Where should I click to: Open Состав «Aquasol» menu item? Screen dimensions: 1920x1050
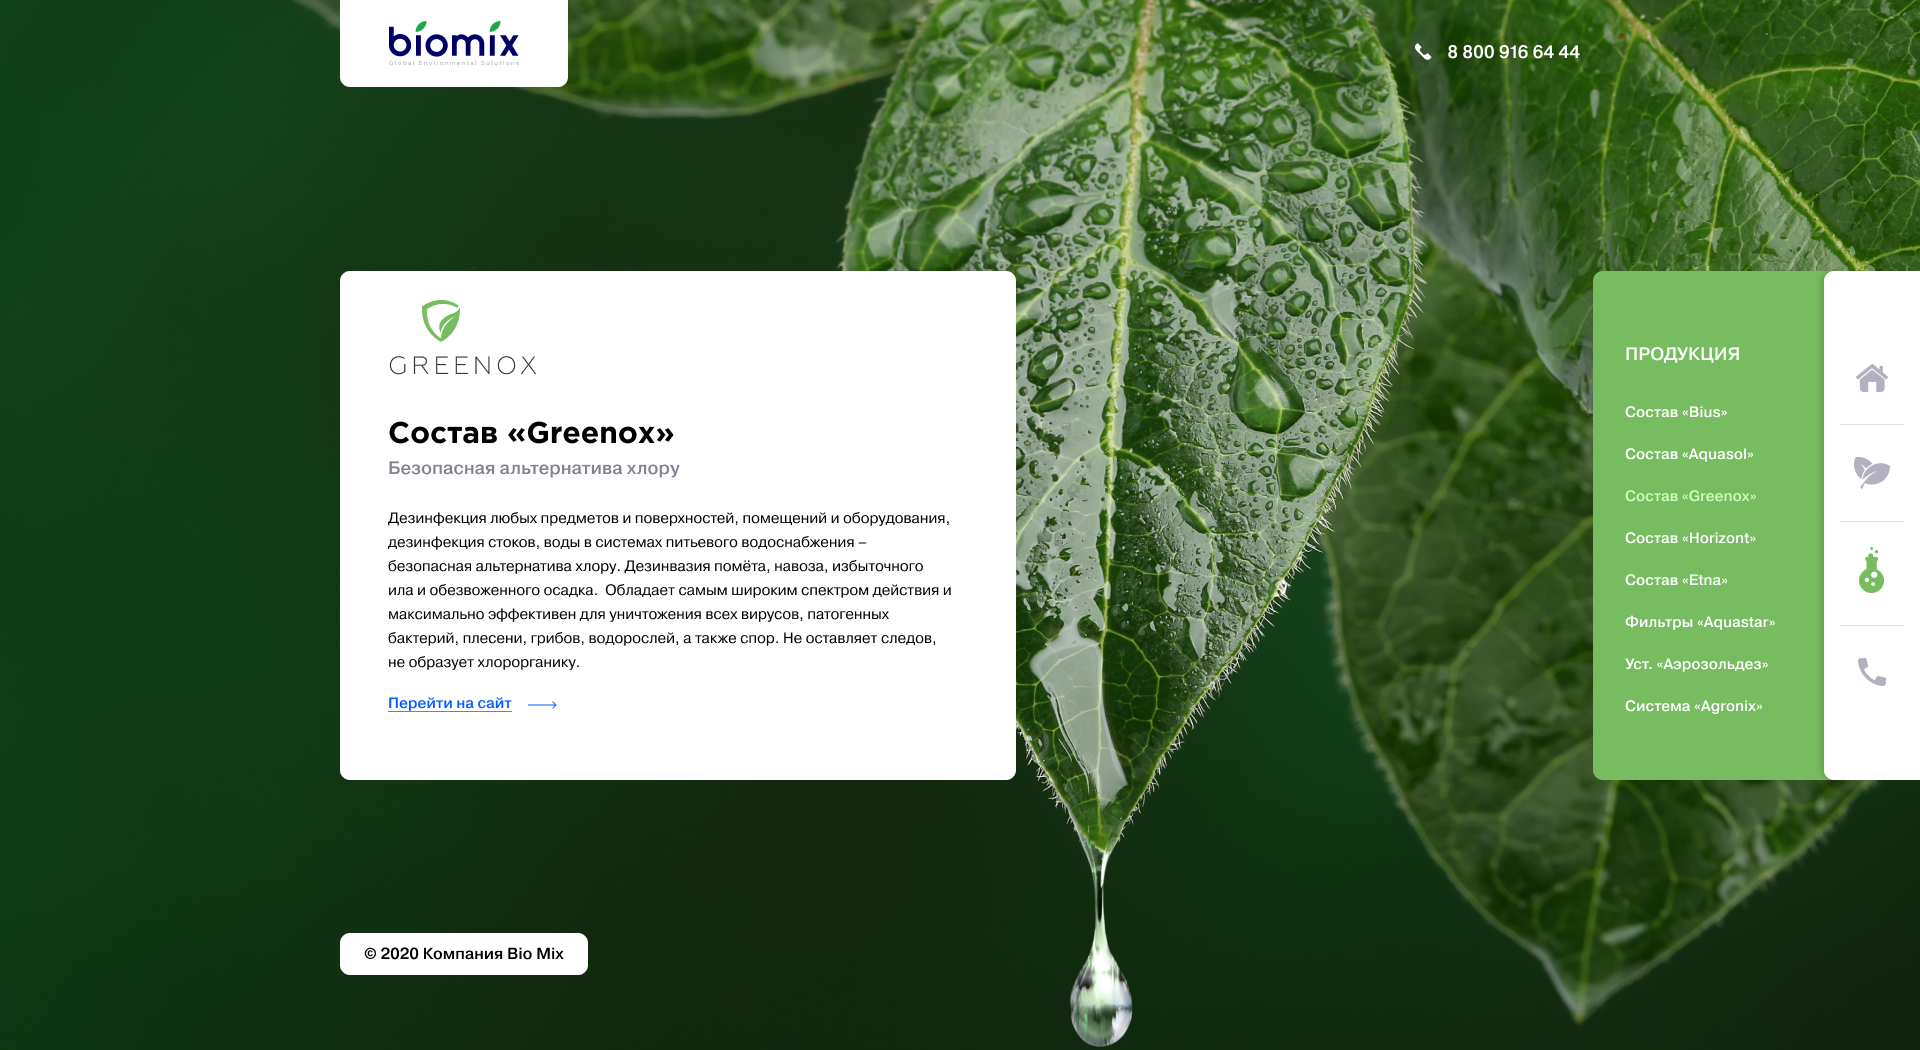(x=1689, y=454)
